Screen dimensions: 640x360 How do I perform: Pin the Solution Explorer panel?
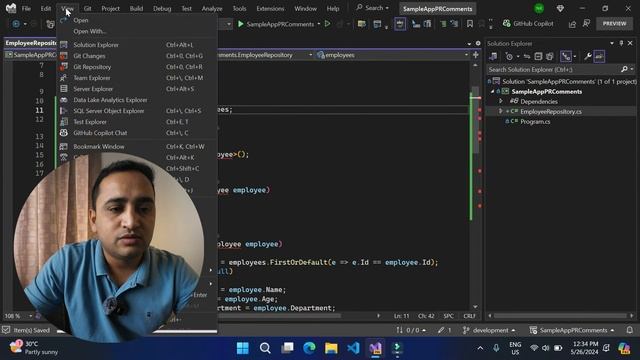point(621,43)
